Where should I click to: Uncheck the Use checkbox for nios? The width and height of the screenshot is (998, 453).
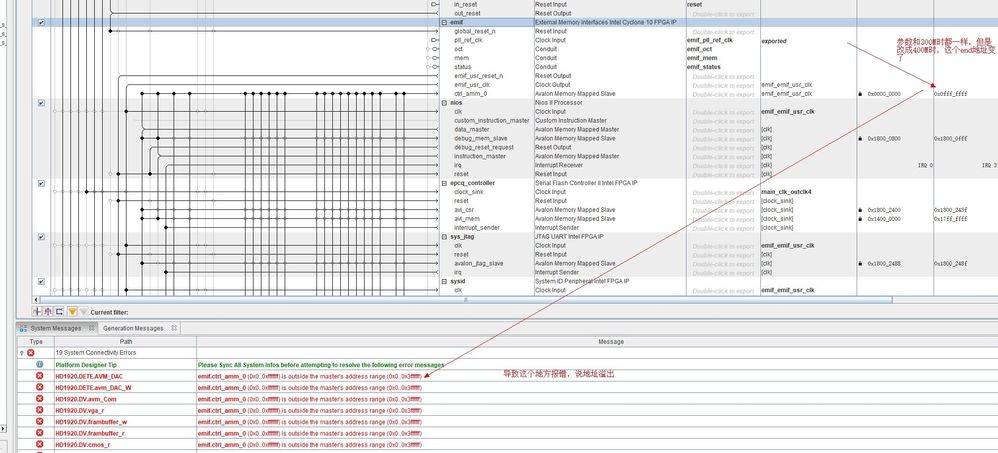(41, 102)
